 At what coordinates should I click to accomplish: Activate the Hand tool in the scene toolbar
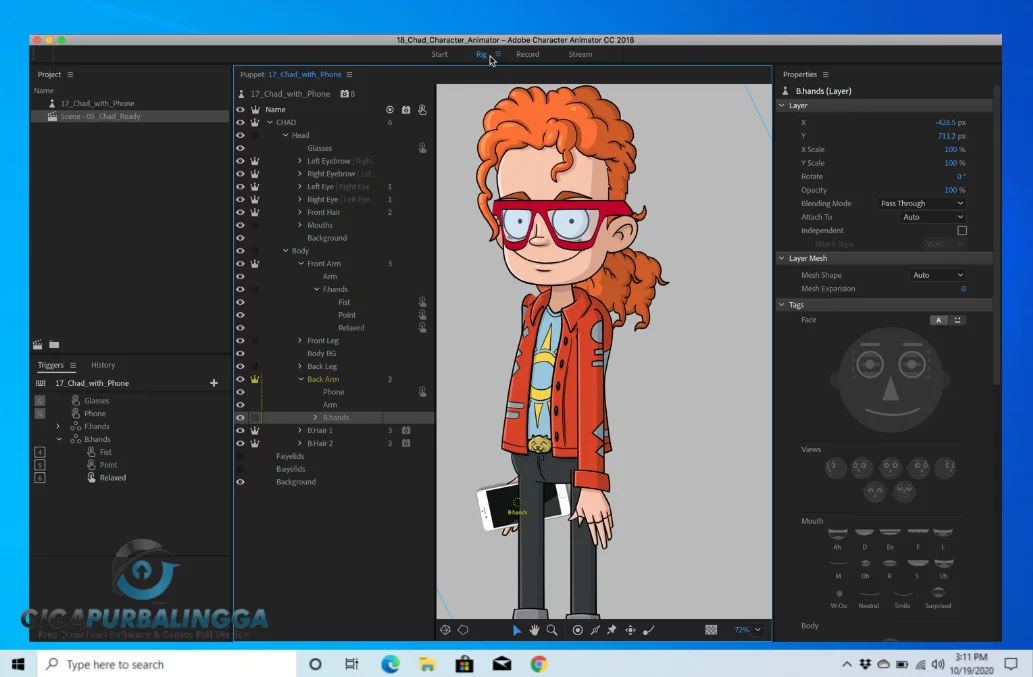pyautogui.click(x=534, y=630)
